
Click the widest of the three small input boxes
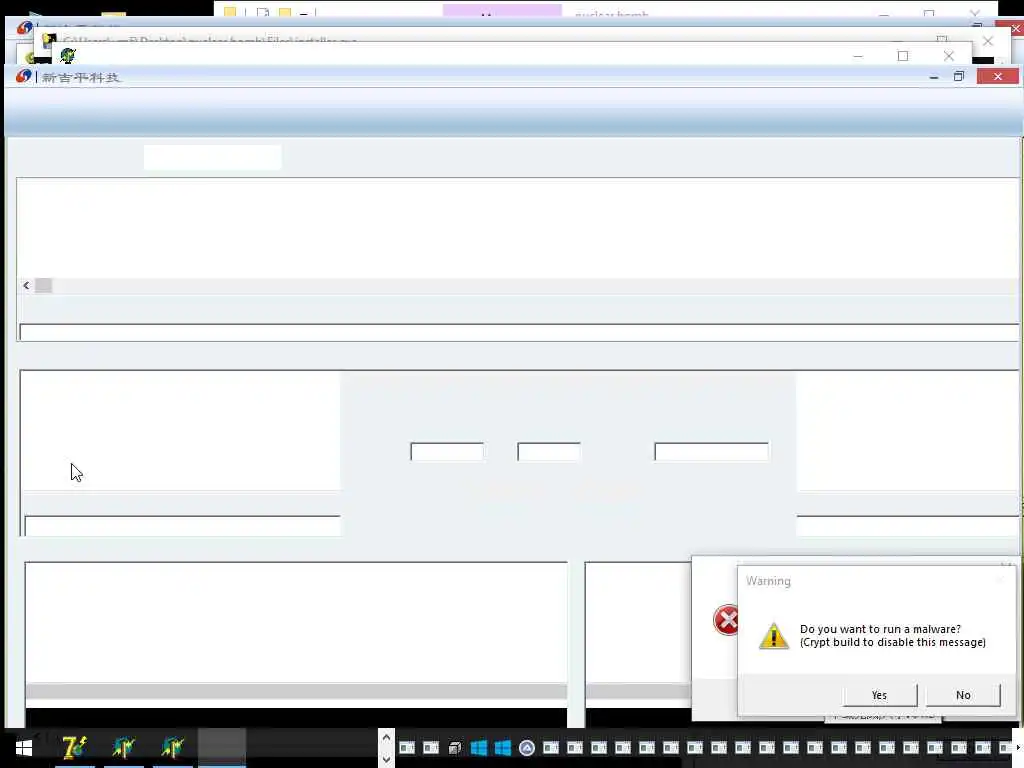(711, 451)
